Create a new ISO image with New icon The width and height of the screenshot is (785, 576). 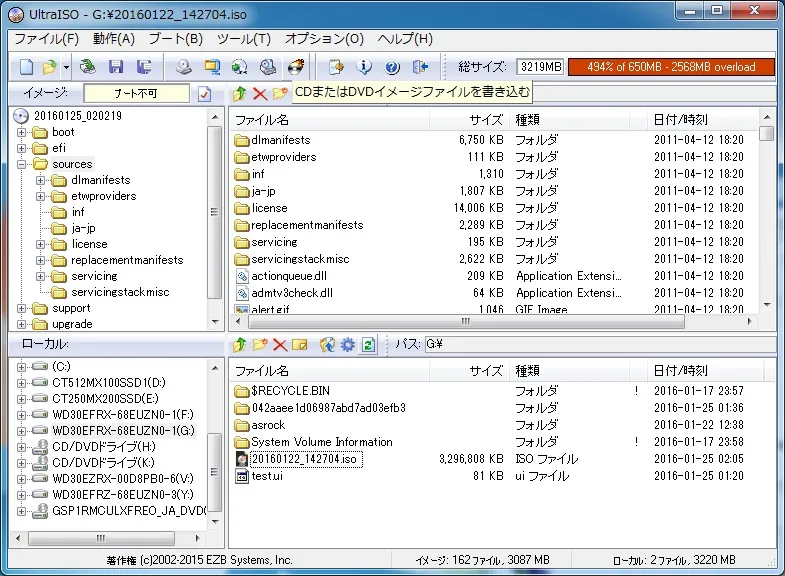point(27,67)
